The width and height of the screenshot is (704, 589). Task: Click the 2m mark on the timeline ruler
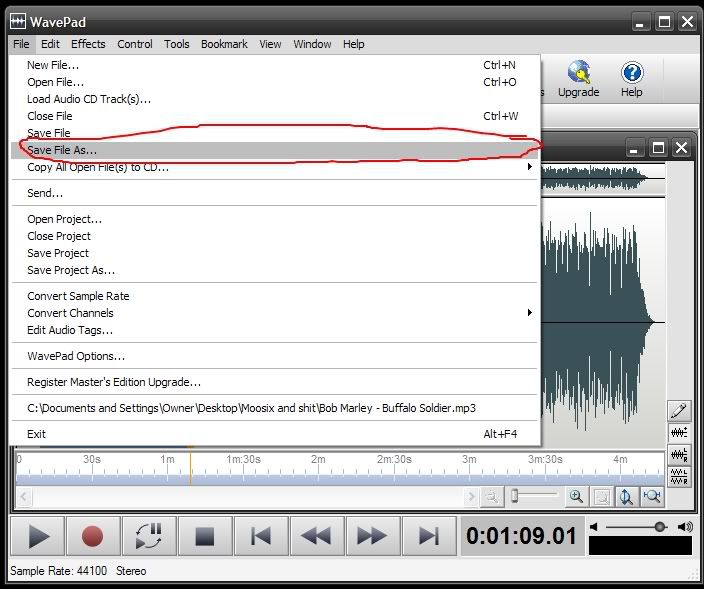click(318, 459)
